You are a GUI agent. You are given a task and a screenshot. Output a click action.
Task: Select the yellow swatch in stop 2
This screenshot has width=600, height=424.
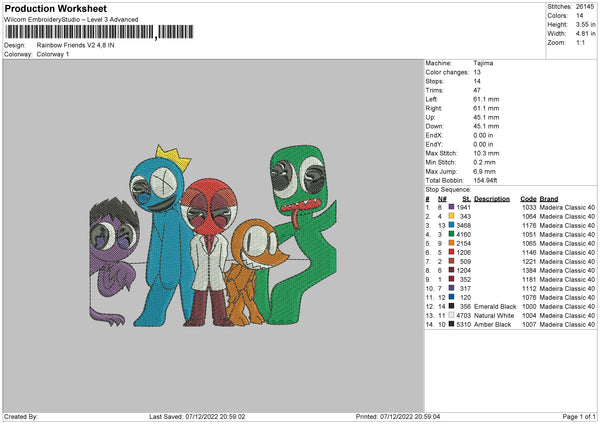451,216
